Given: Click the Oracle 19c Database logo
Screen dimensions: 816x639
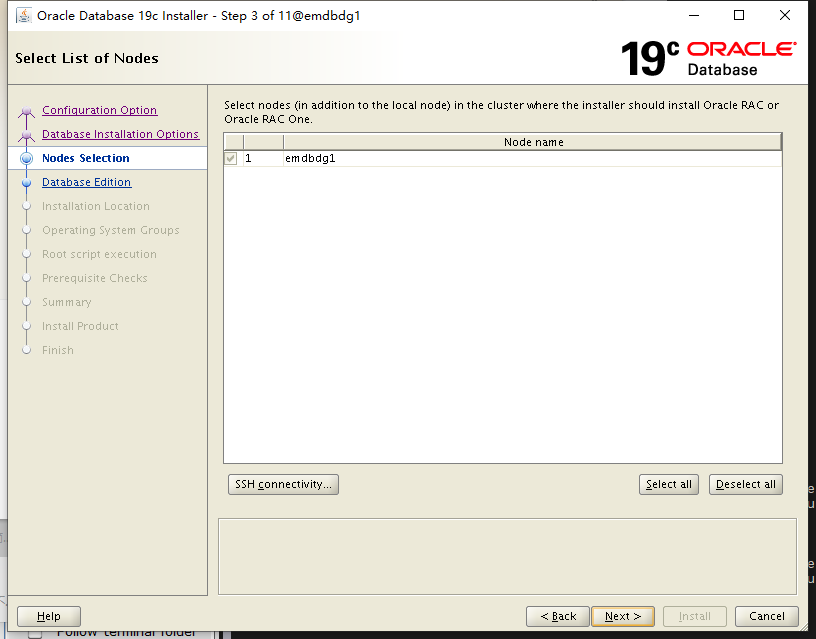Looking at the screenshot, I should 709,58.
